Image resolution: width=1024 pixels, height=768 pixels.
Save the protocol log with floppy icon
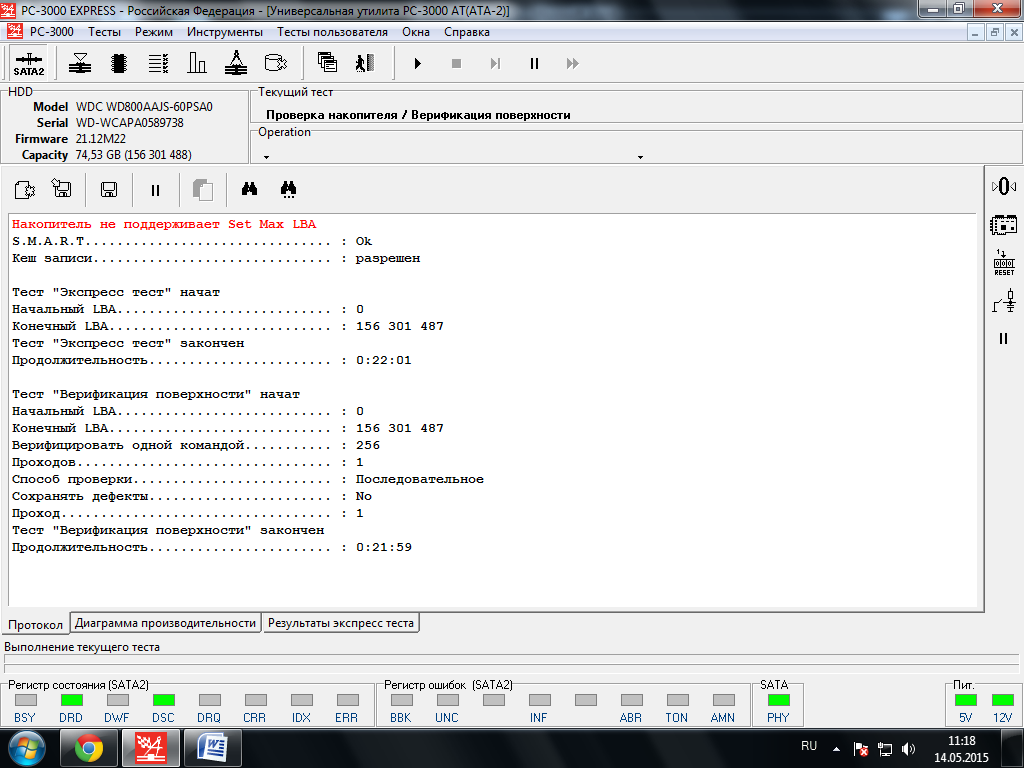click(109, 190)
